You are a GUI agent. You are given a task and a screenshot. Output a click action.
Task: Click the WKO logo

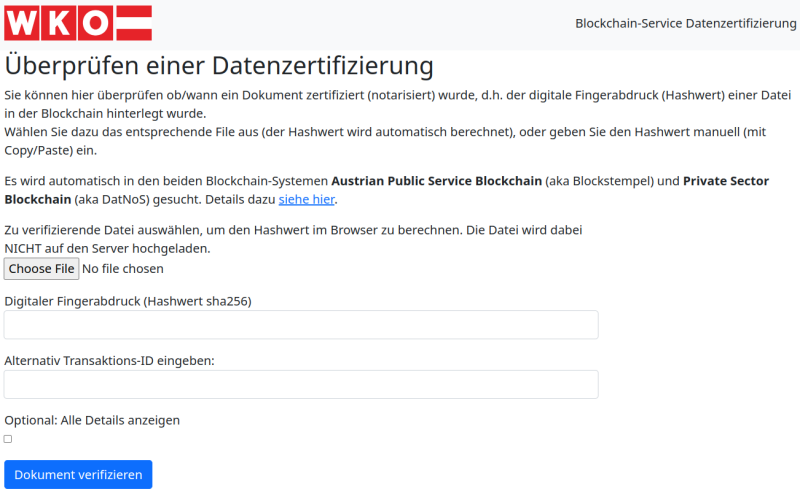click(78, 22)
